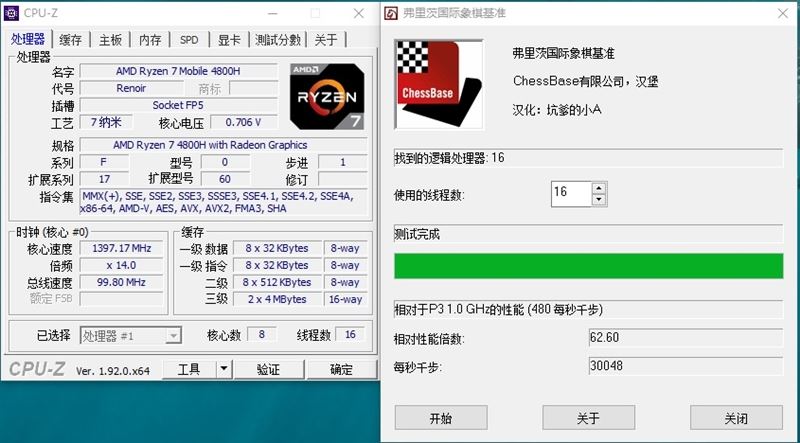Click the name field AMD Ryzen 7 Mobile 4800H
Screen dimensions: 800x443
point(179,71)
